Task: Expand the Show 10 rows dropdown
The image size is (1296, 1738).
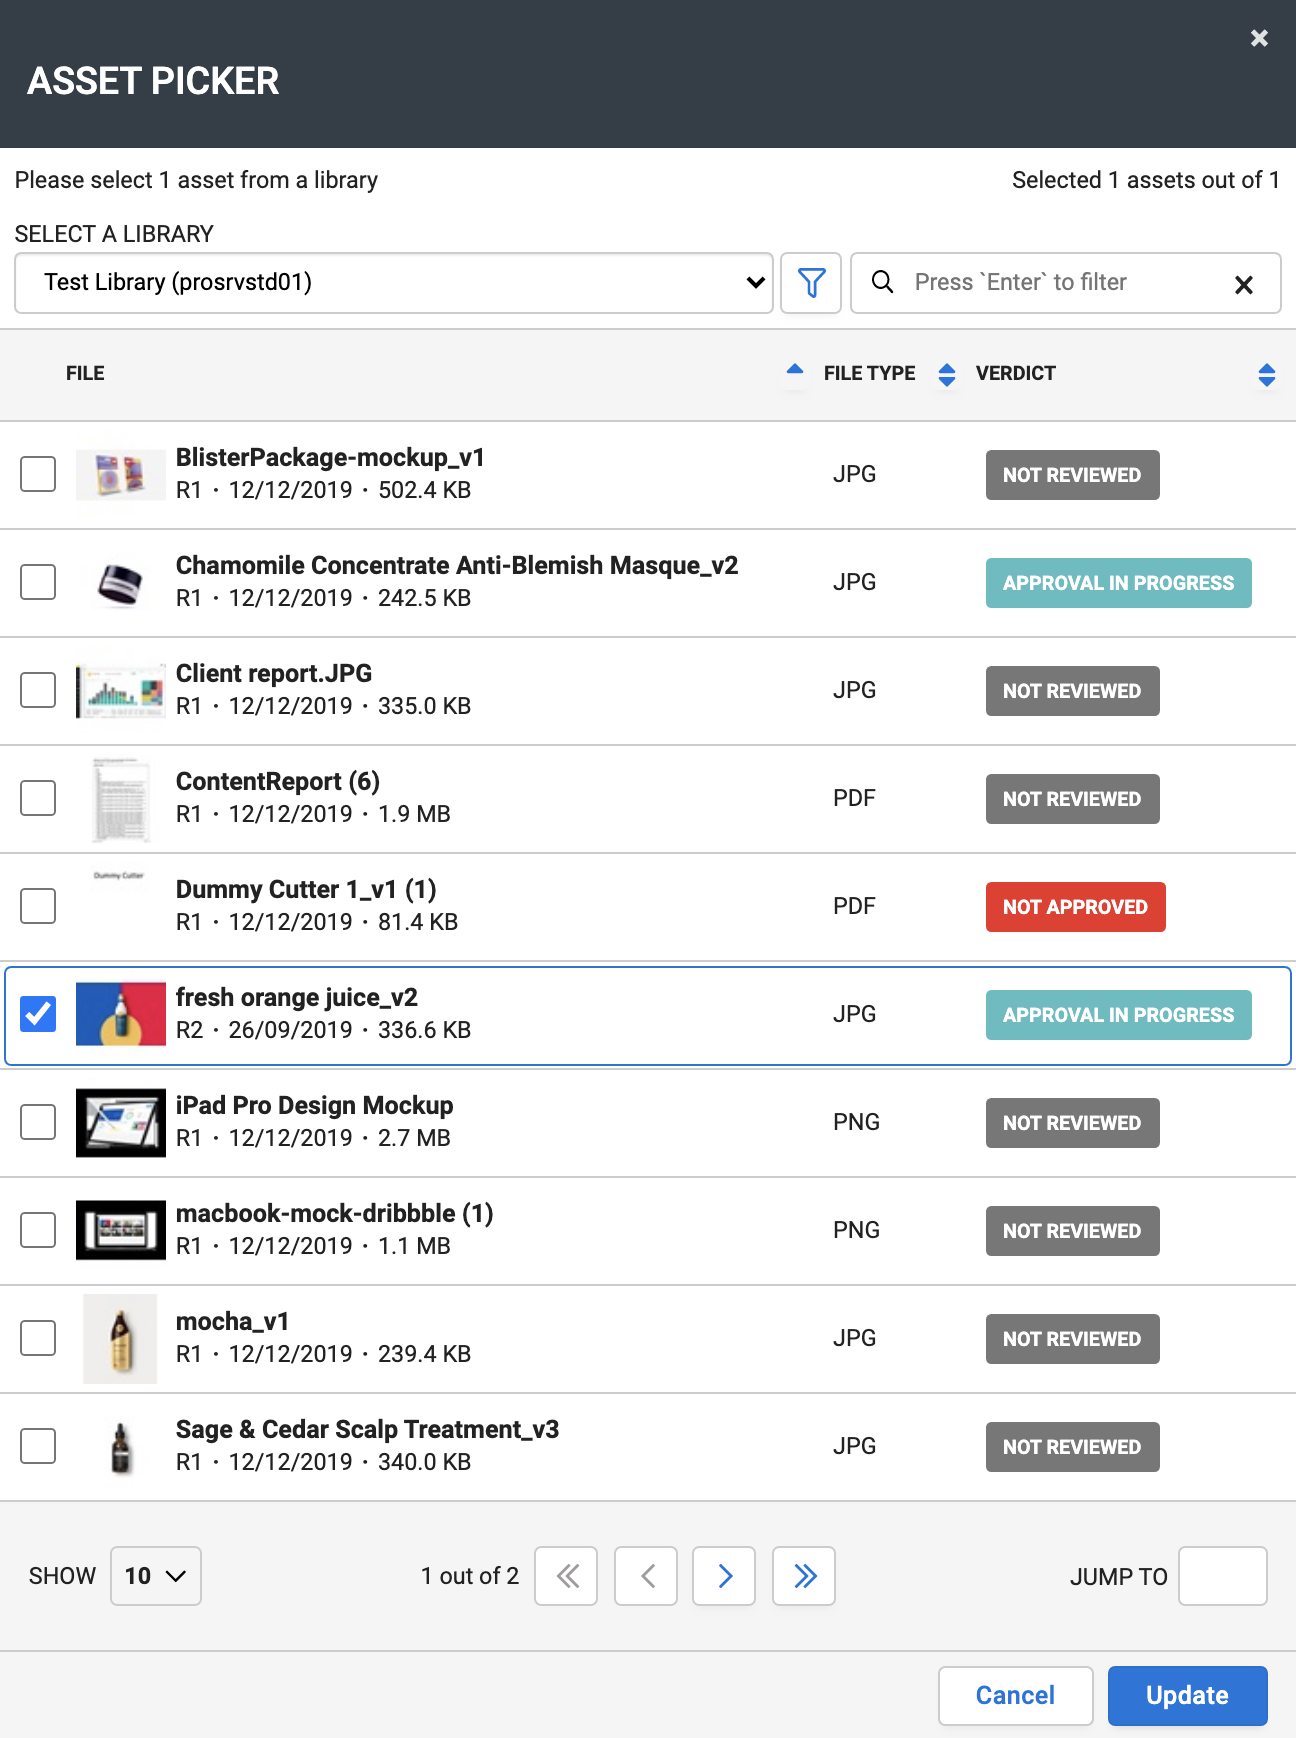Action: point(156,1576)
